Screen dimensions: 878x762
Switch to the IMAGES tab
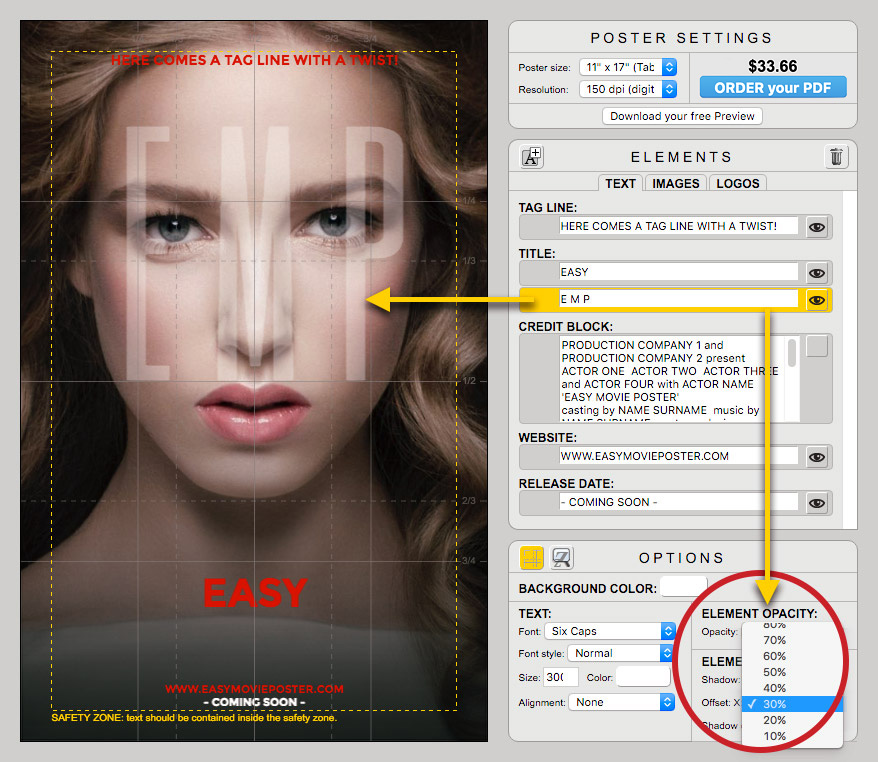tap(675, 183)
